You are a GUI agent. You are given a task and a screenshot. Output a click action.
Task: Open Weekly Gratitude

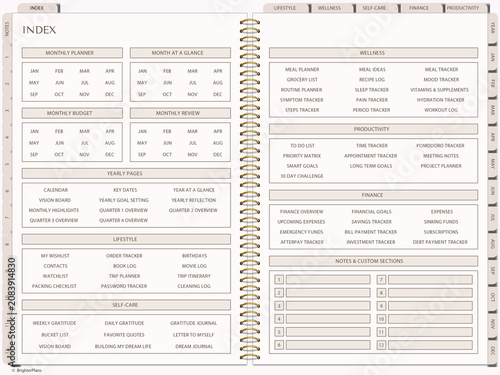coord(54,323)
